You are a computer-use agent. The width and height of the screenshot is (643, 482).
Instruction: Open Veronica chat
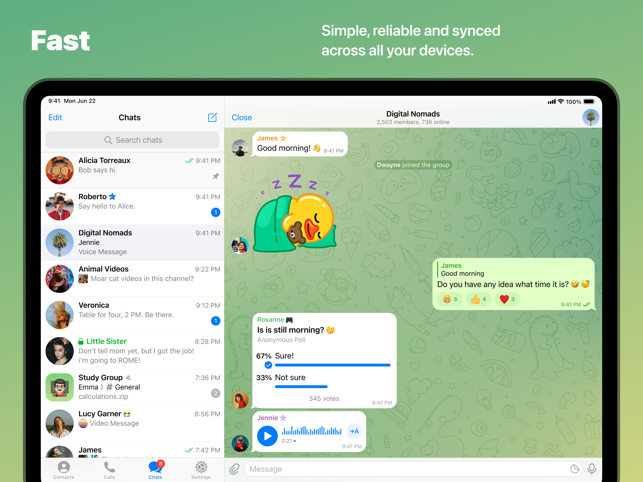pyautogui.click(x=132, y=315)
